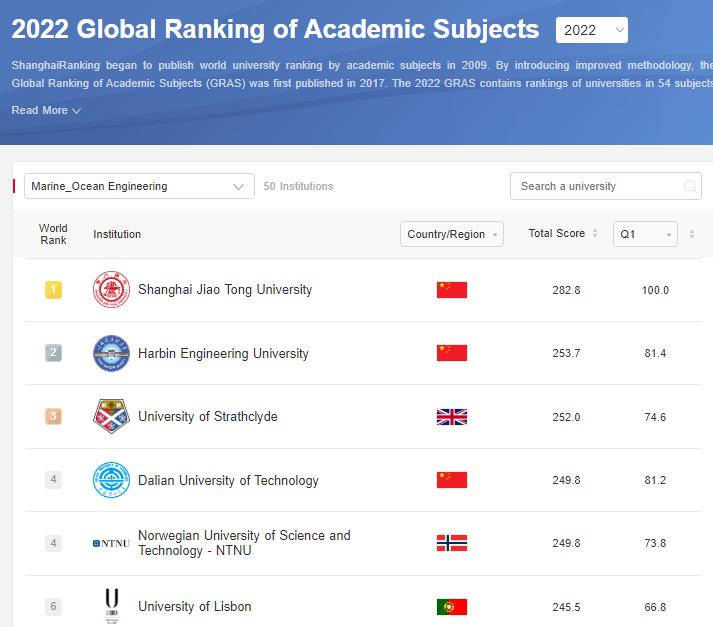Open the 2022 year selector dropdown

[x=592, y=30]
